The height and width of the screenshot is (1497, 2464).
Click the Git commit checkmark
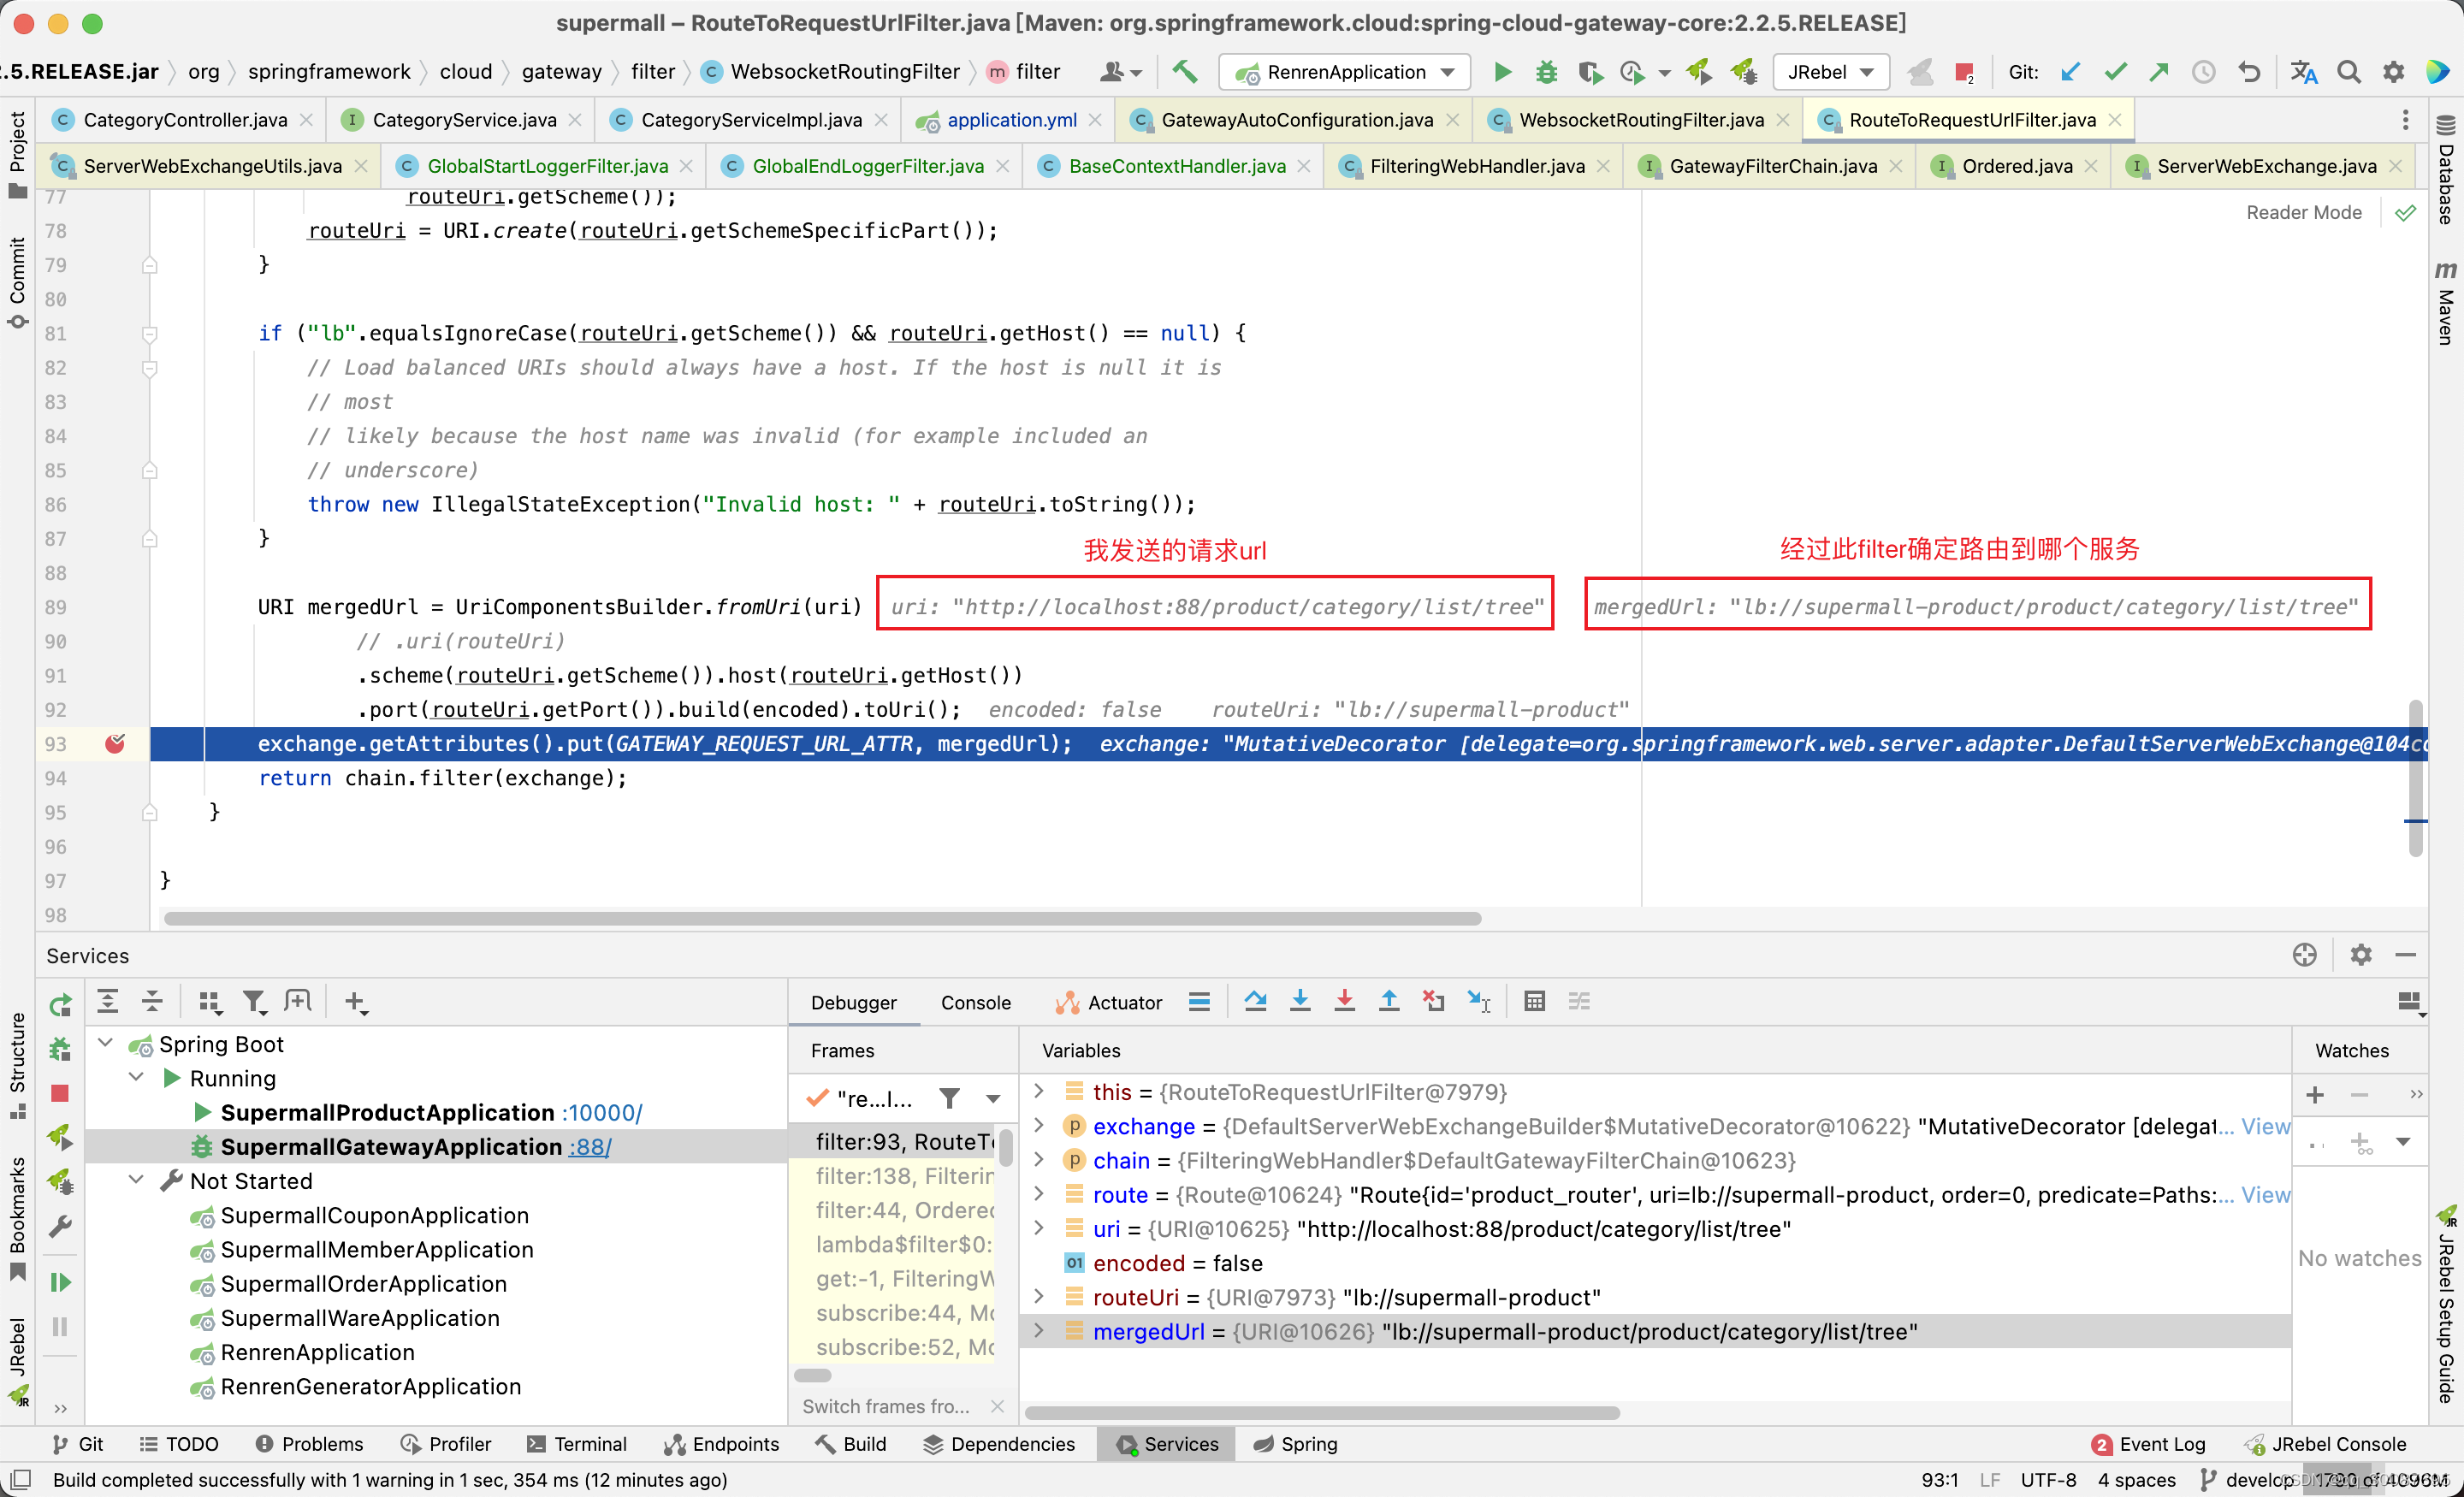[x=2114, y=72]
